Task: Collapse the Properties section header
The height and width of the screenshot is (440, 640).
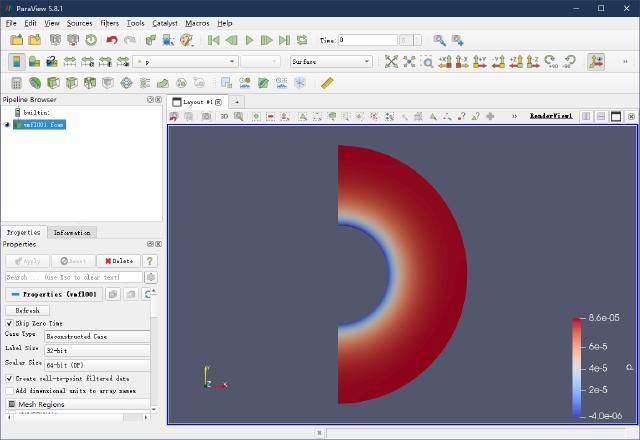Action: [x=53, y=294]
